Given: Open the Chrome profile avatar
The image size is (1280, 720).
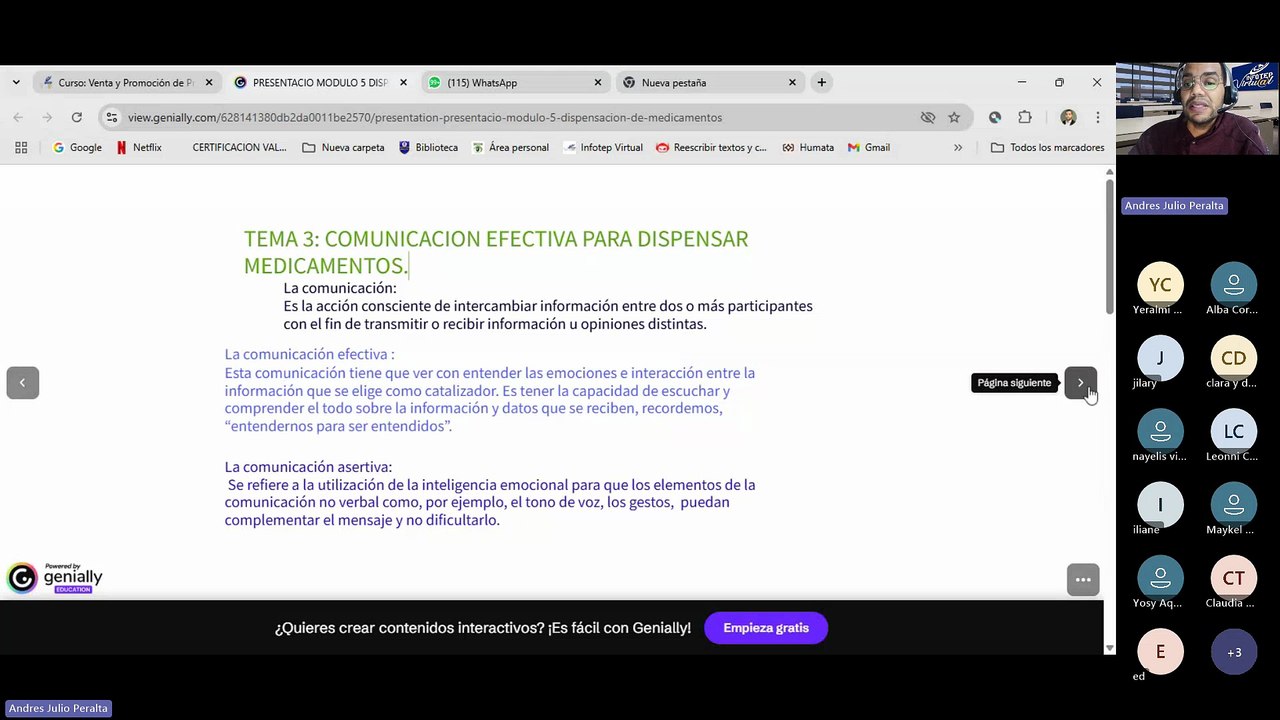Looking at the screenshot, I should (x=1068, y=117).
